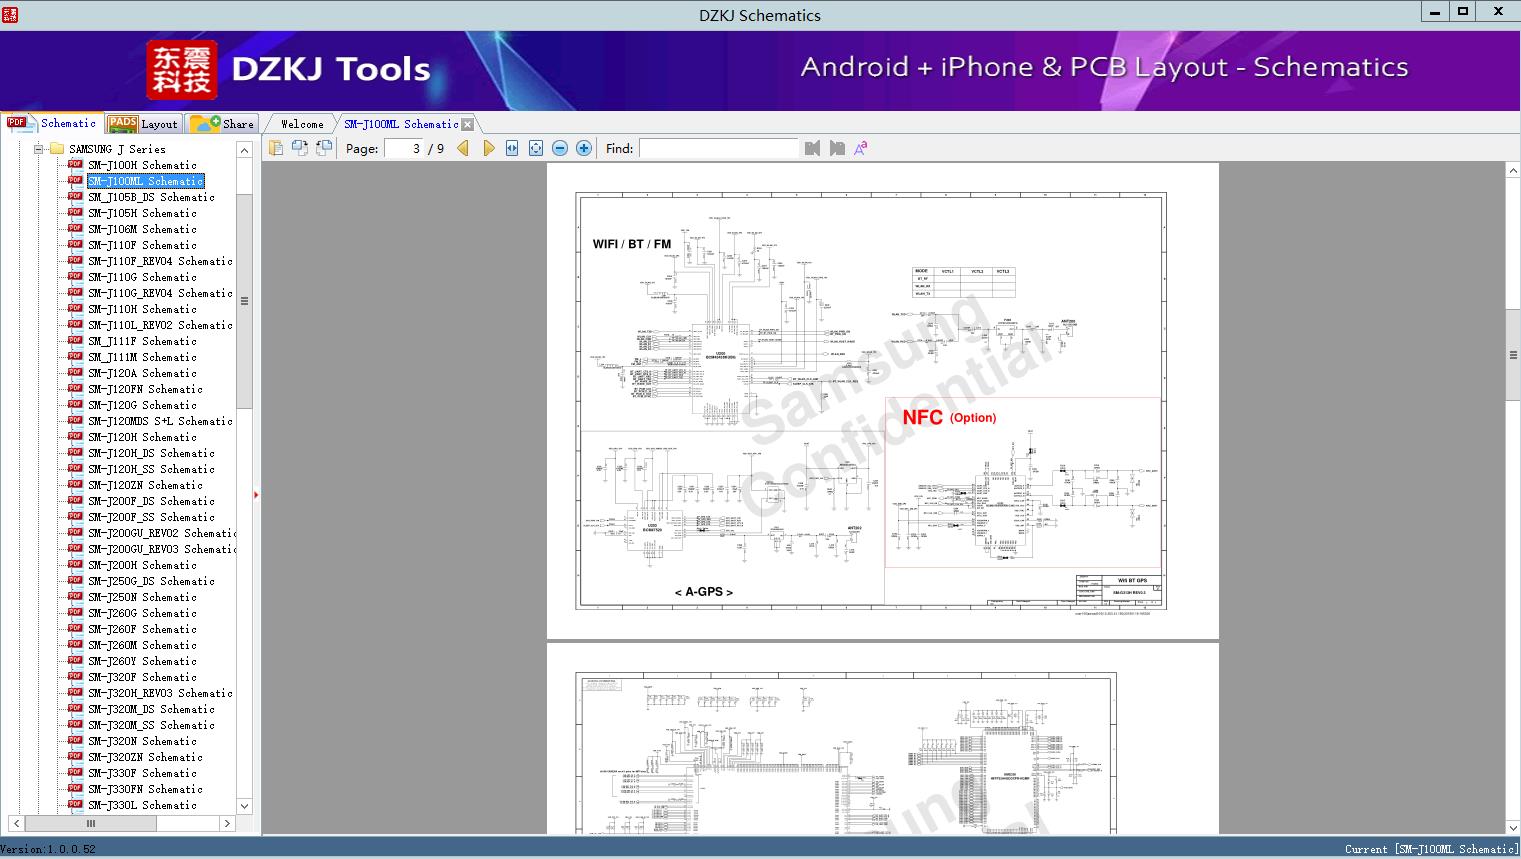Click the tree horizontal scroll left arrow

[17, 824]
